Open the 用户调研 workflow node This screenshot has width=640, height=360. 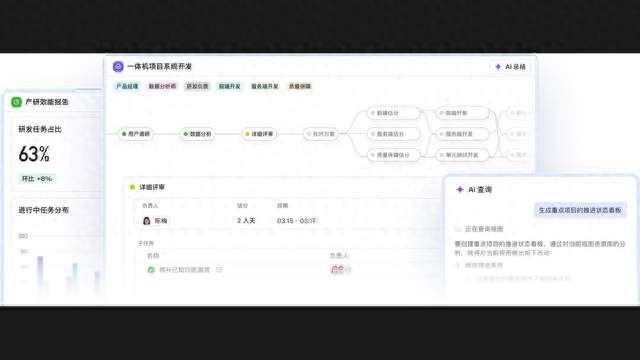coord(136,134)
